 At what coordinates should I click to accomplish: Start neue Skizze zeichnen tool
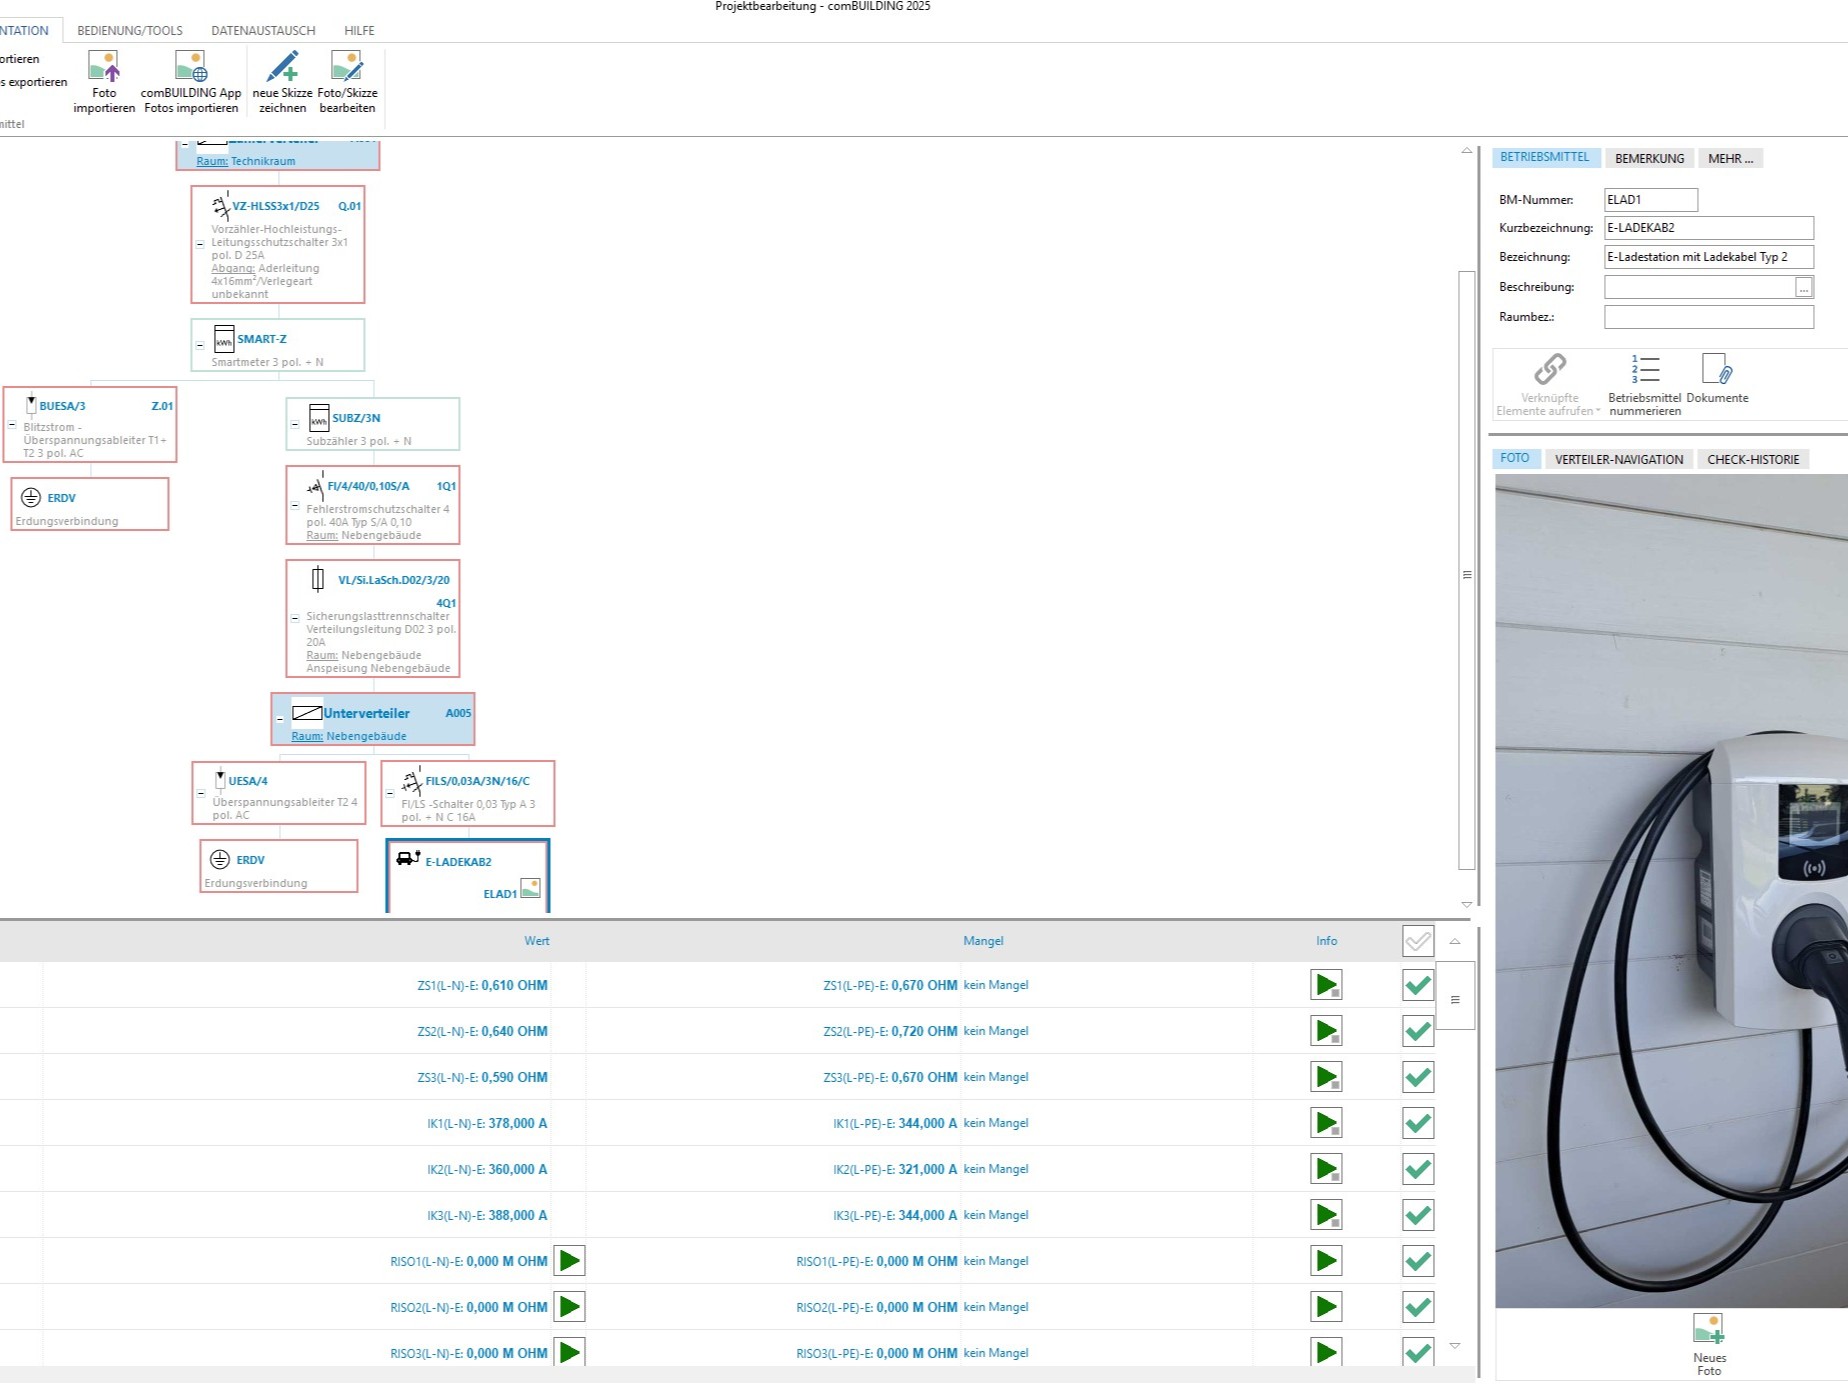pyautogui.click(x=283, y=67)
